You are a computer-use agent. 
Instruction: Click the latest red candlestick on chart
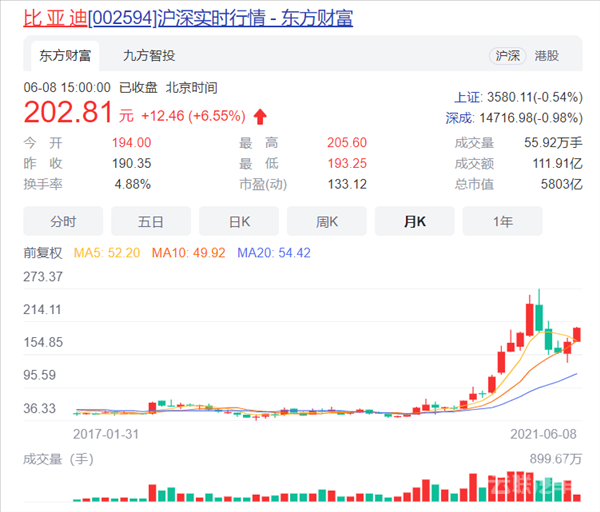(x=577, y=335)
